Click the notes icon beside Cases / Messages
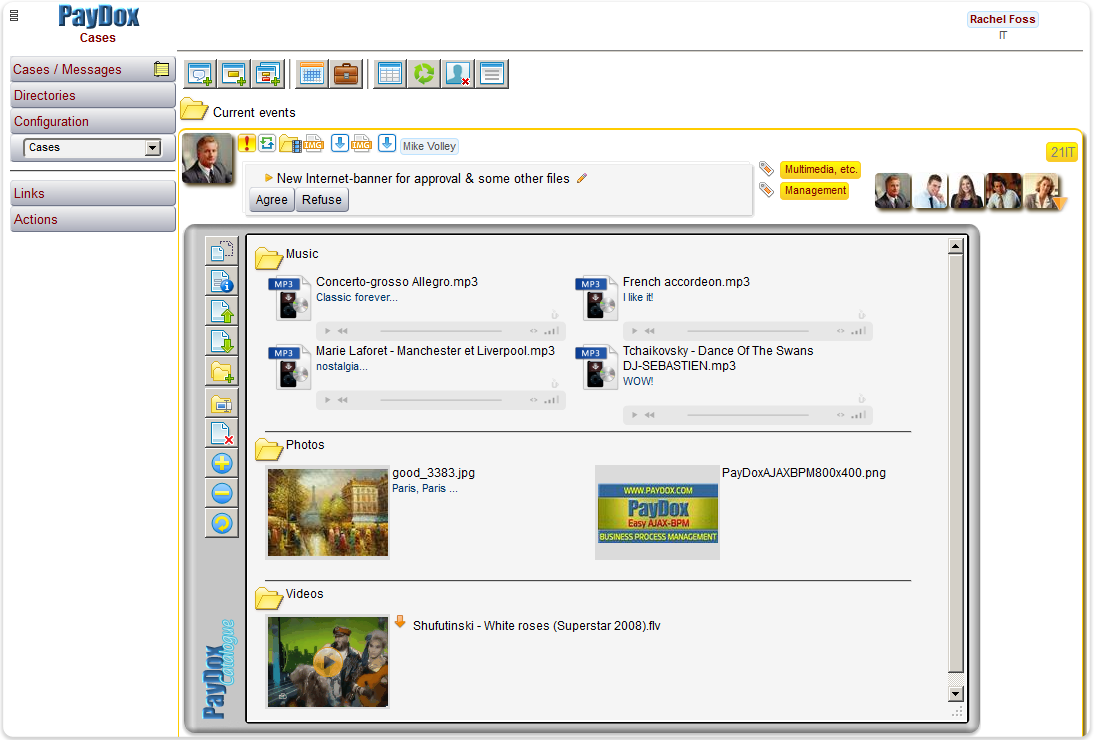The image size is (1094, 740). (x=161, y=69)
